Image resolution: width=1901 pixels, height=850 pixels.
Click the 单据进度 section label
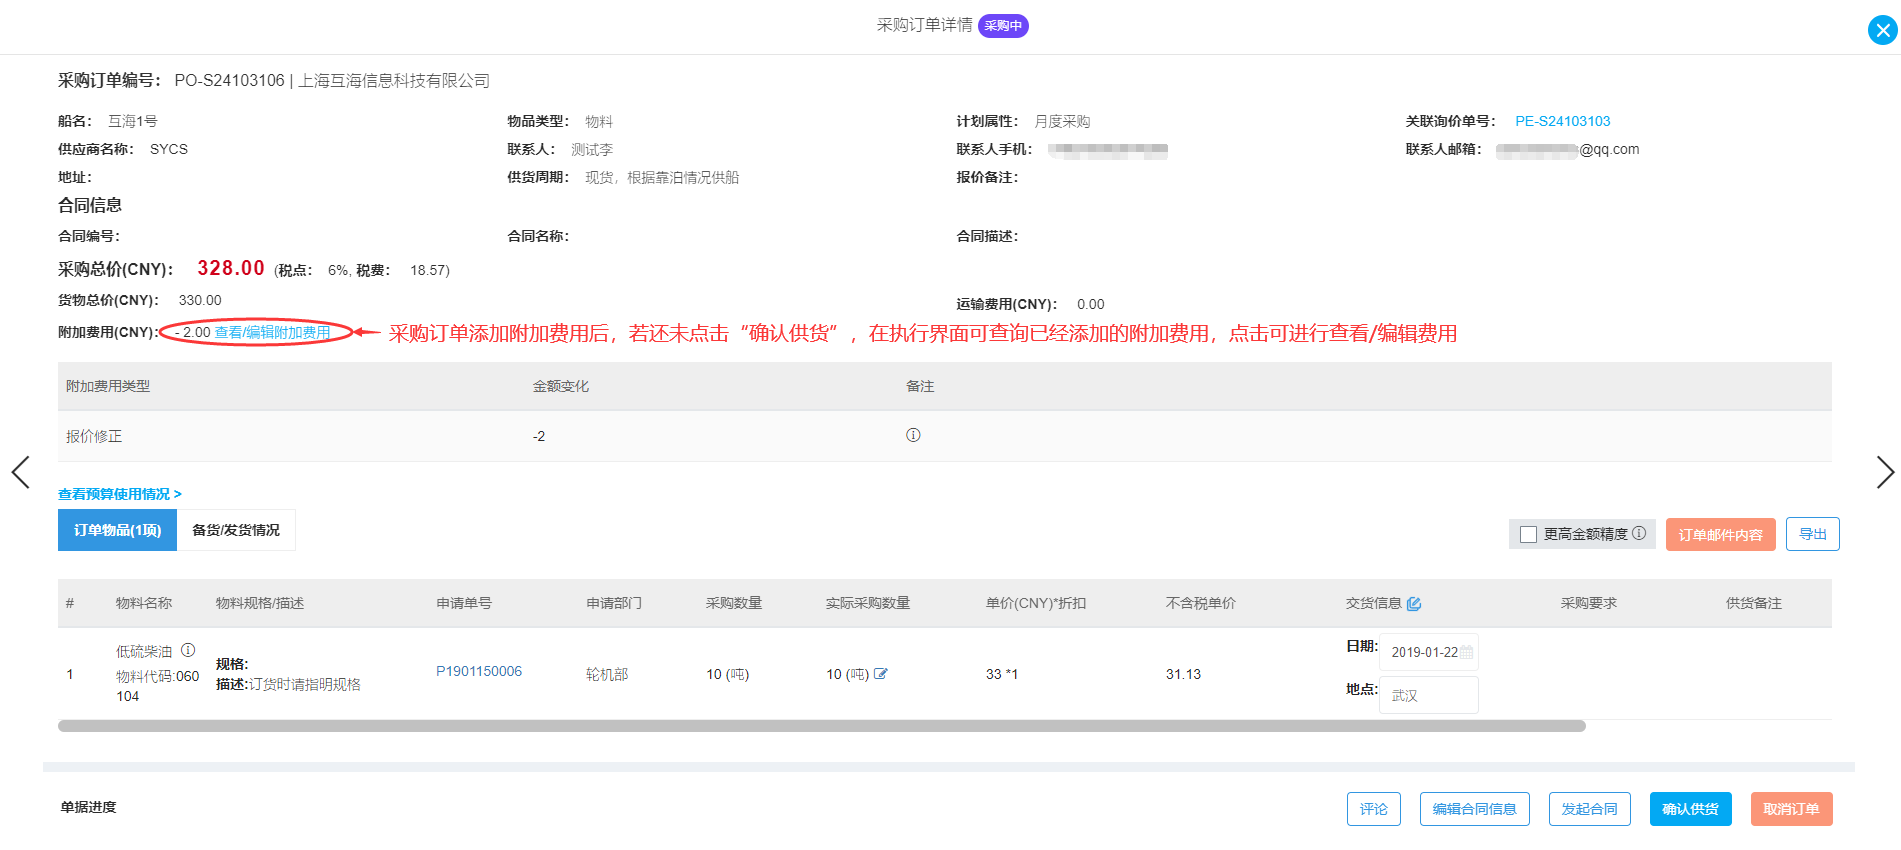coord(88,807)
